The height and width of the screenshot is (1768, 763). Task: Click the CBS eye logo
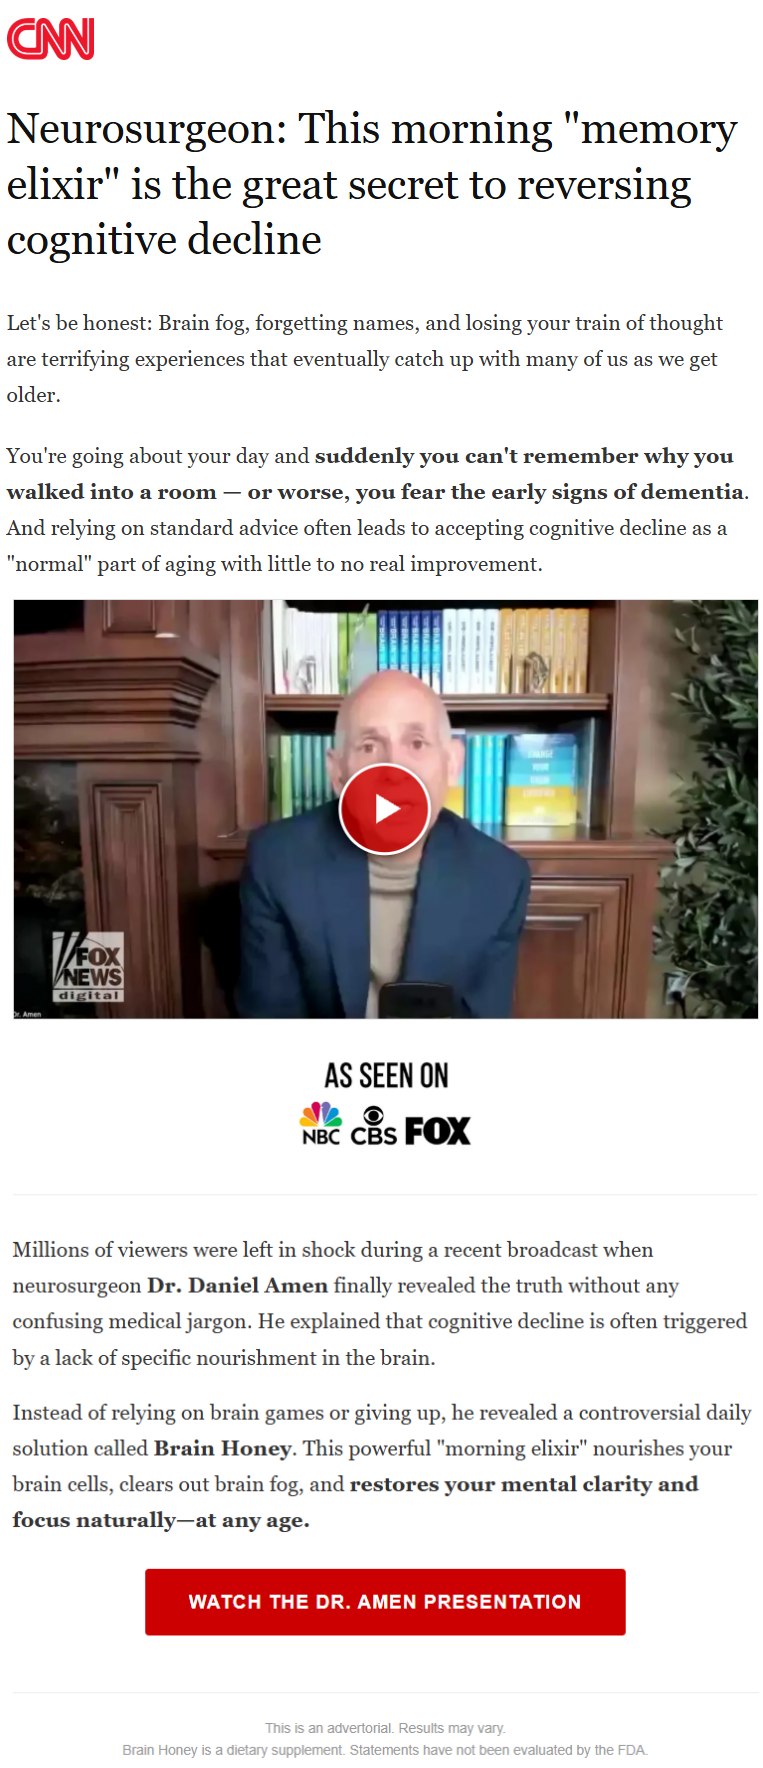click(373, 1125)
